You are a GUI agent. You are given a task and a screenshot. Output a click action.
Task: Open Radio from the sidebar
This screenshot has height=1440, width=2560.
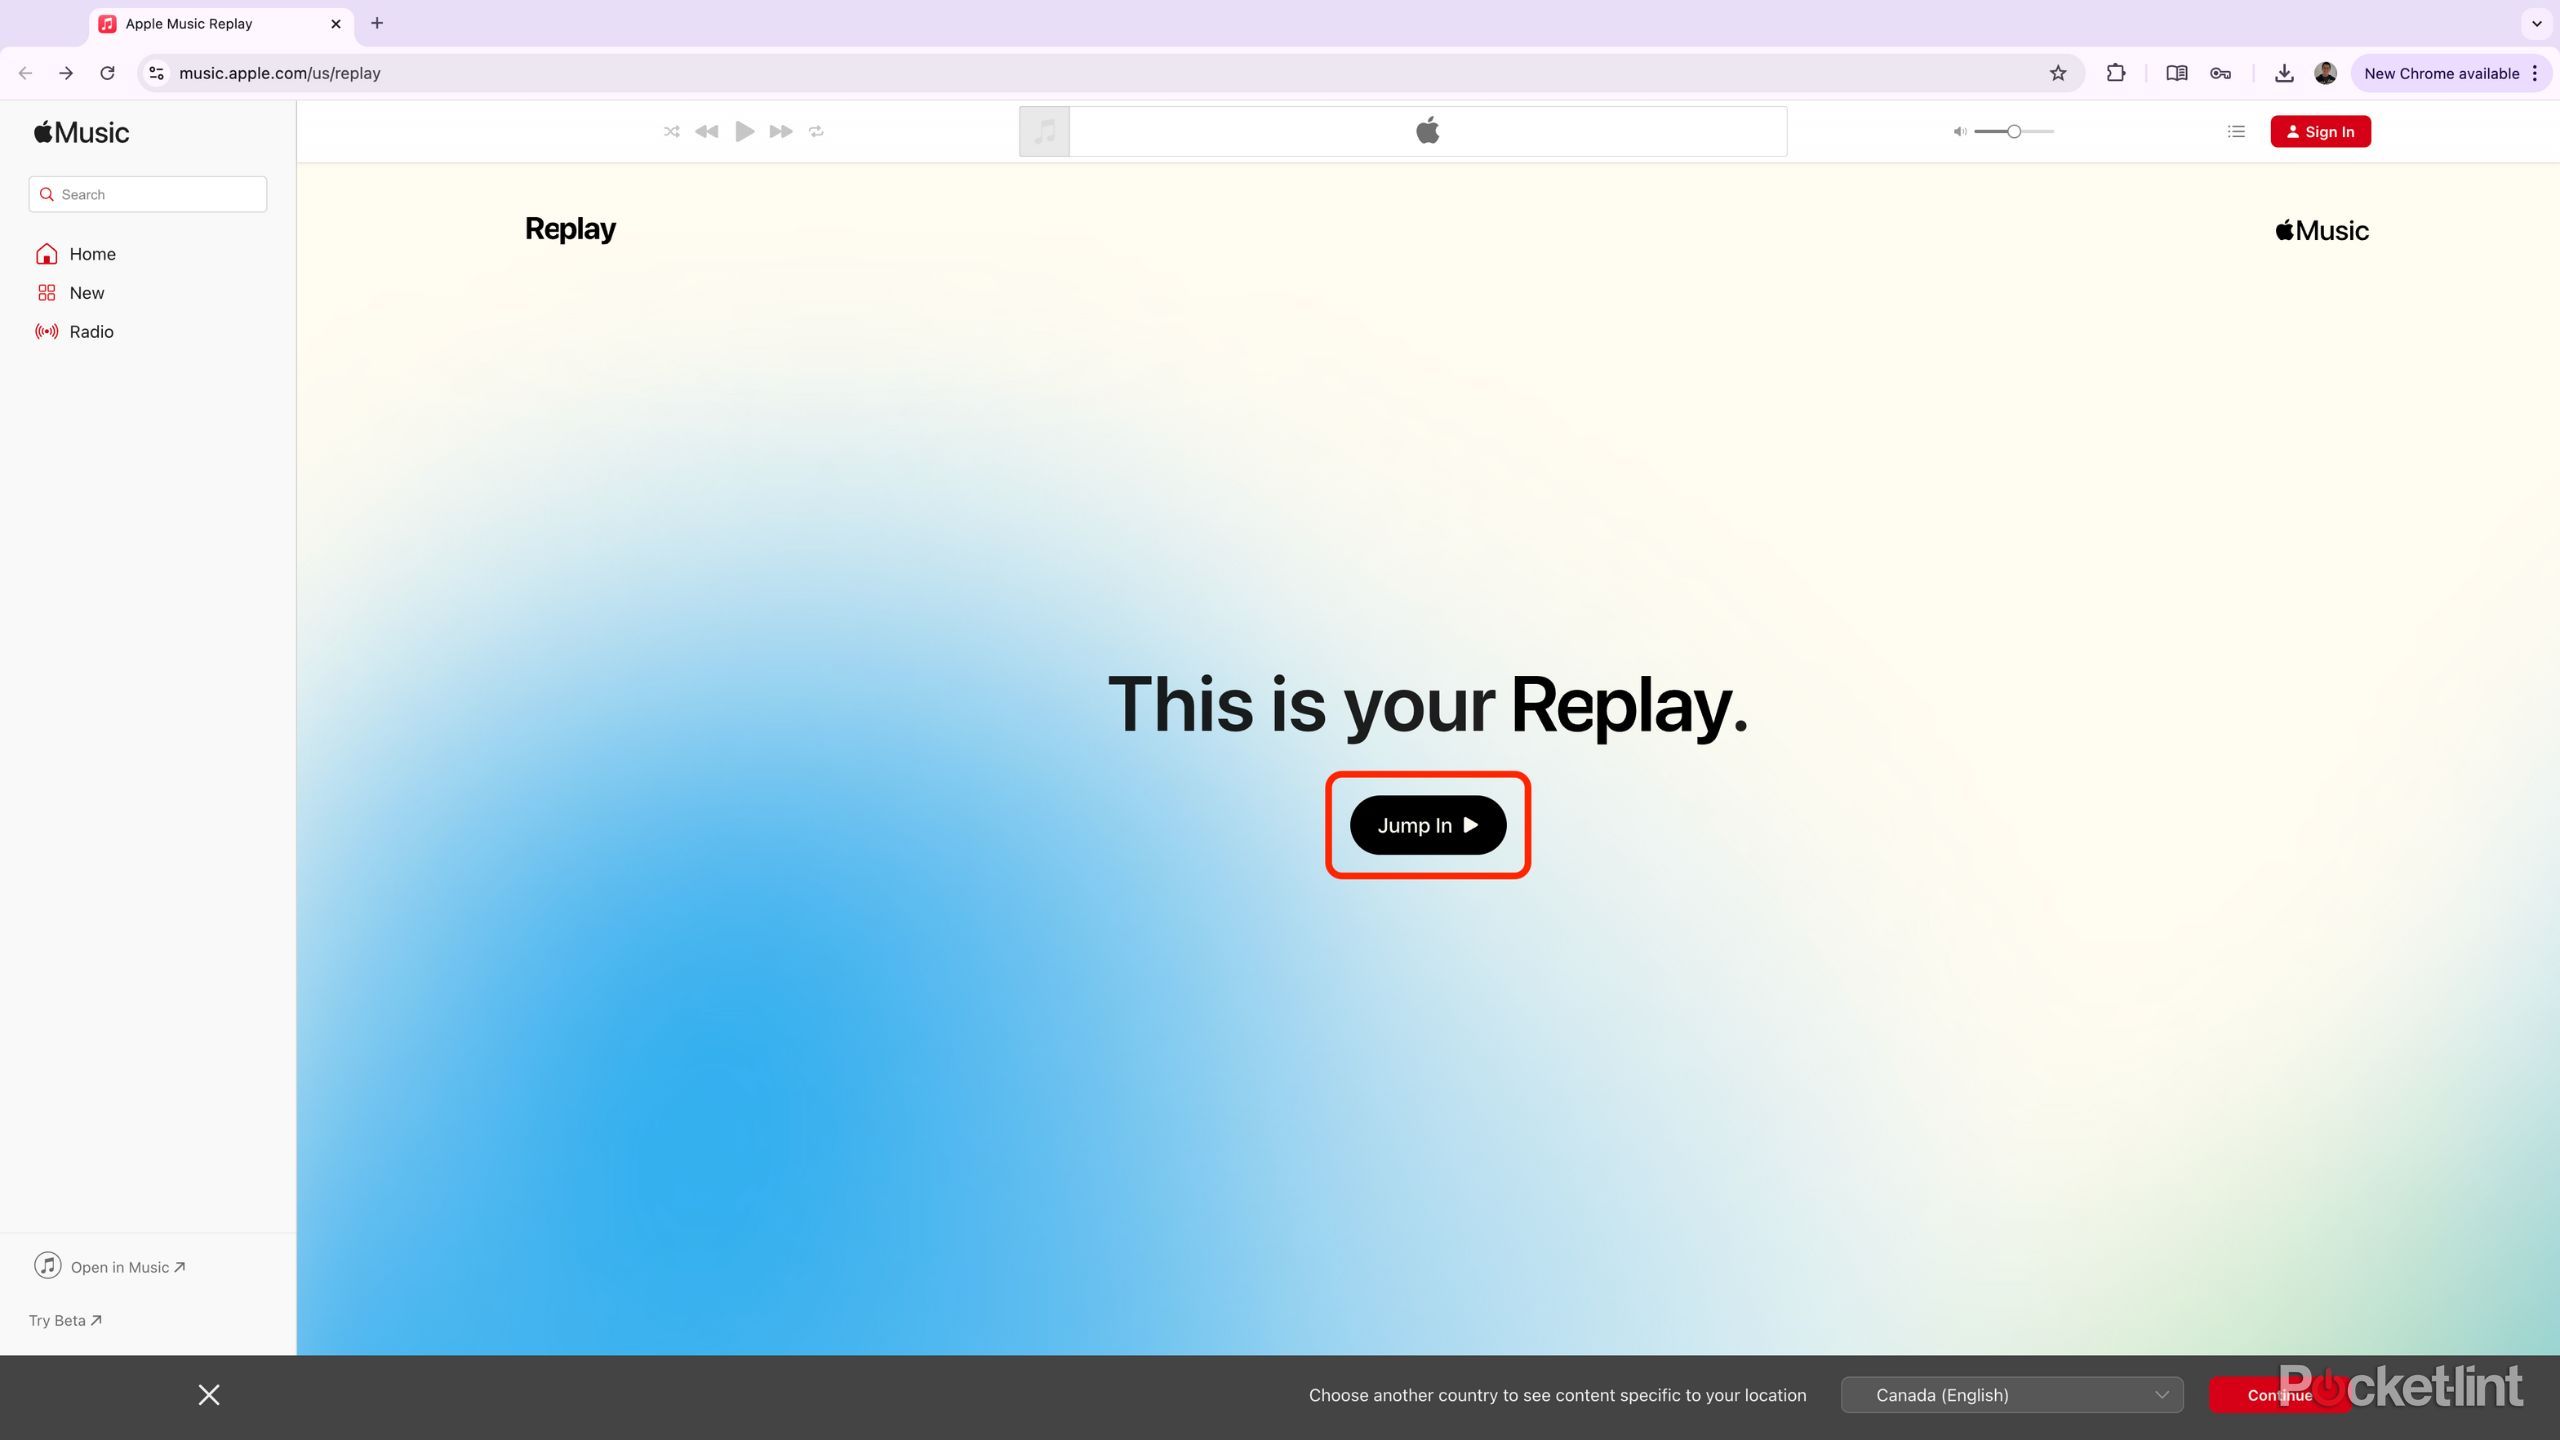pyautogui.click(x=91, y=331)
